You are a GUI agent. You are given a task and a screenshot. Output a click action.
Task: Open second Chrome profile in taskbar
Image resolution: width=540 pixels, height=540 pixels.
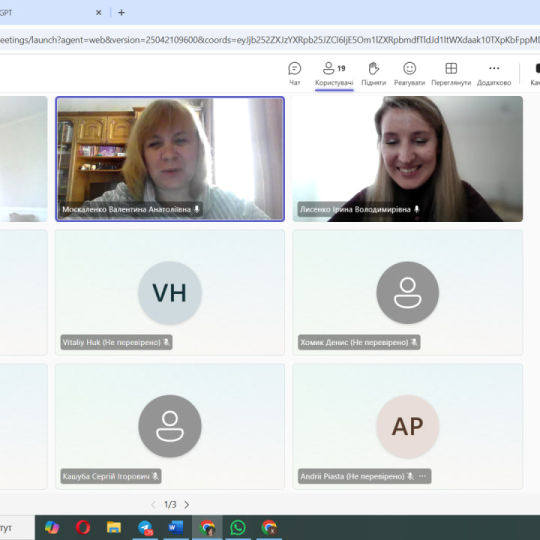[x=269, y=527]
